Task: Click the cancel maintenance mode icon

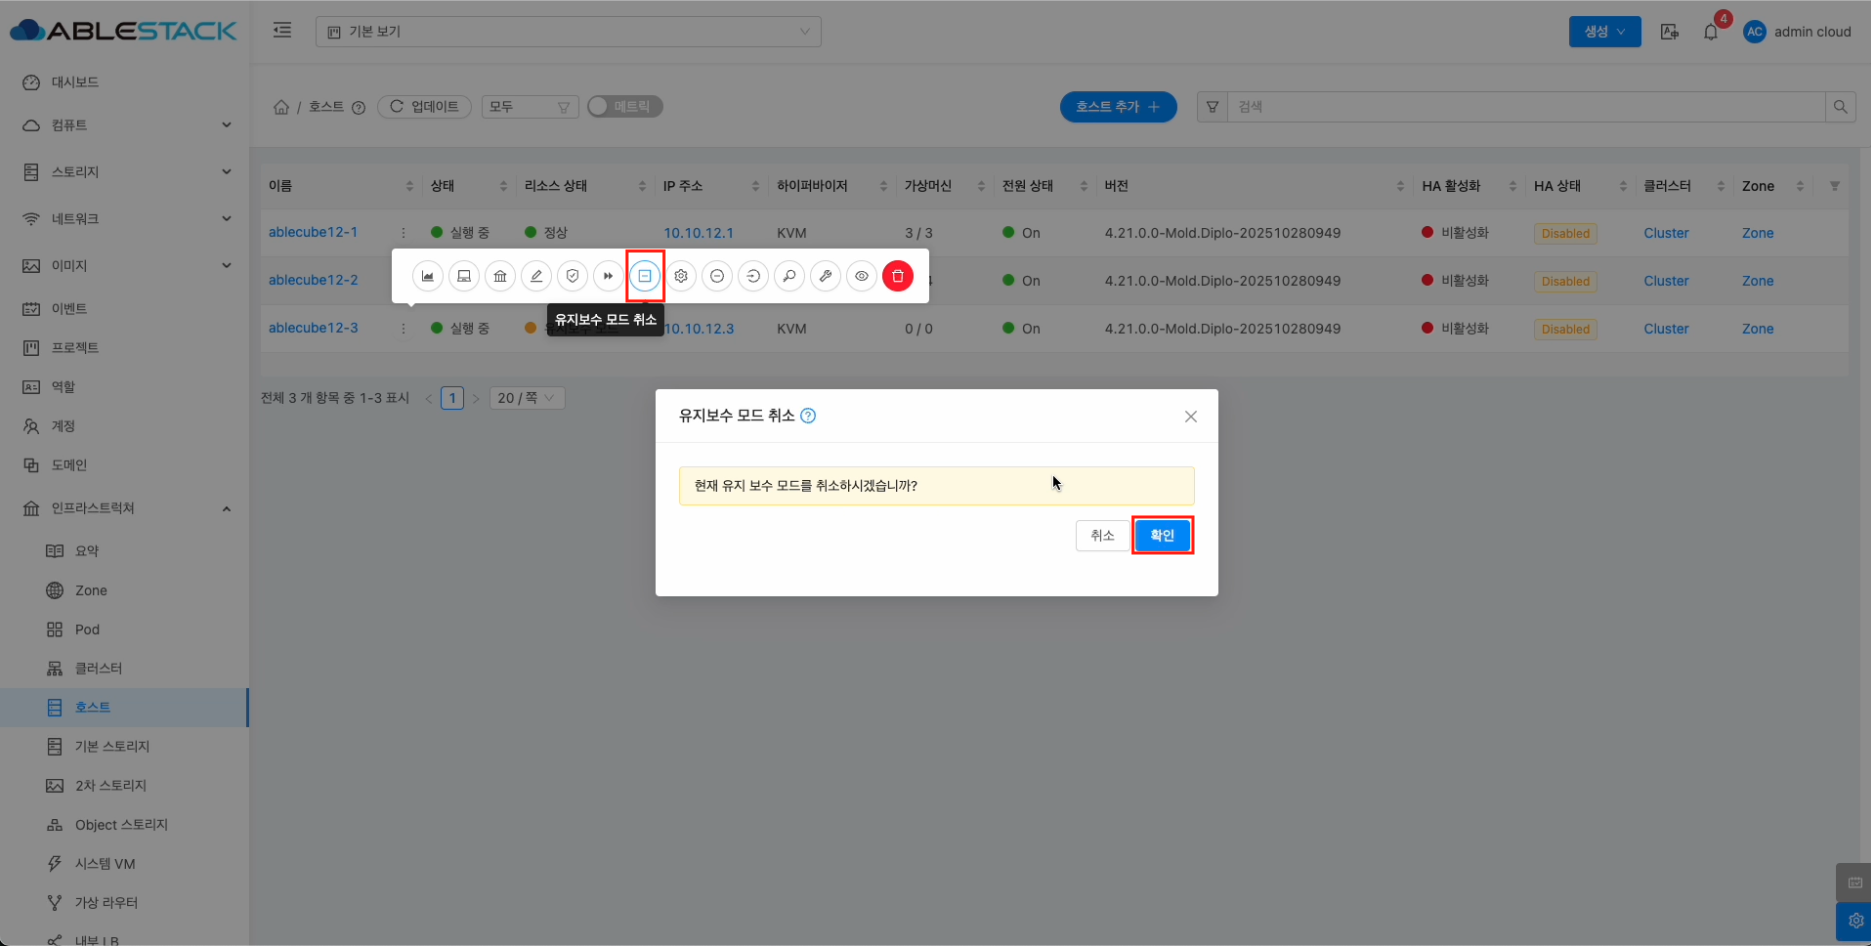Action: pyautogui.click(x=645, y=276)
